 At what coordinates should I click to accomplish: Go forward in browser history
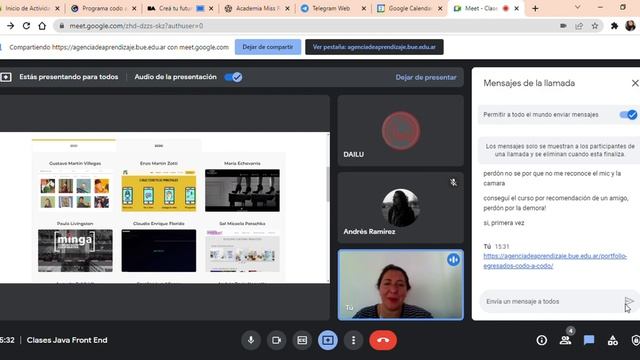click(11, 26)
